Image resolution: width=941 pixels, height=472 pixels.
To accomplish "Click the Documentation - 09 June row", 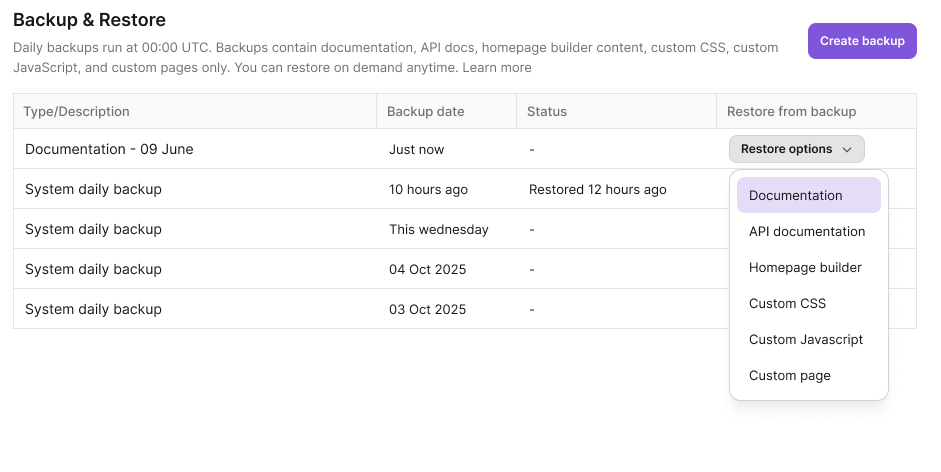I will (x=464, y=149).
